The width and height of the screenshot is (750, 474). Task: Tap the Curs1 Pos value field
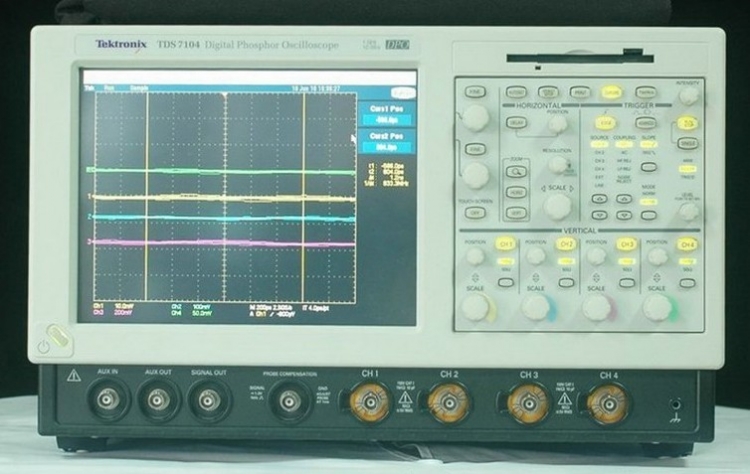(386, 120)
